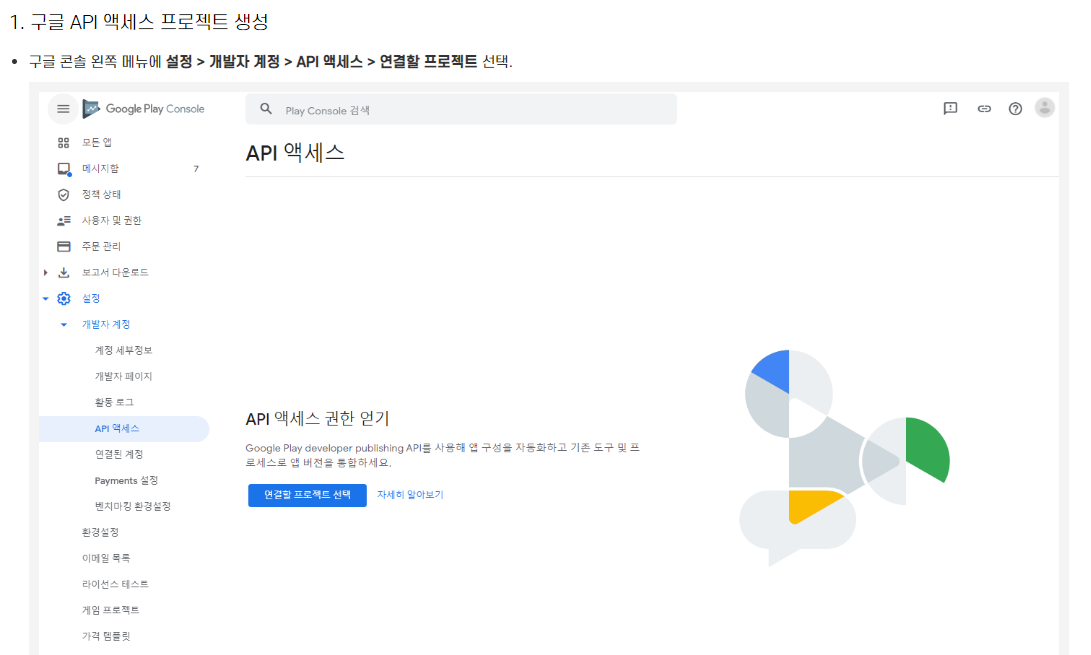This screenshot has height=655, width=1091.
Task: Collapse the 설정 section arrow
Action: [45, 299]
